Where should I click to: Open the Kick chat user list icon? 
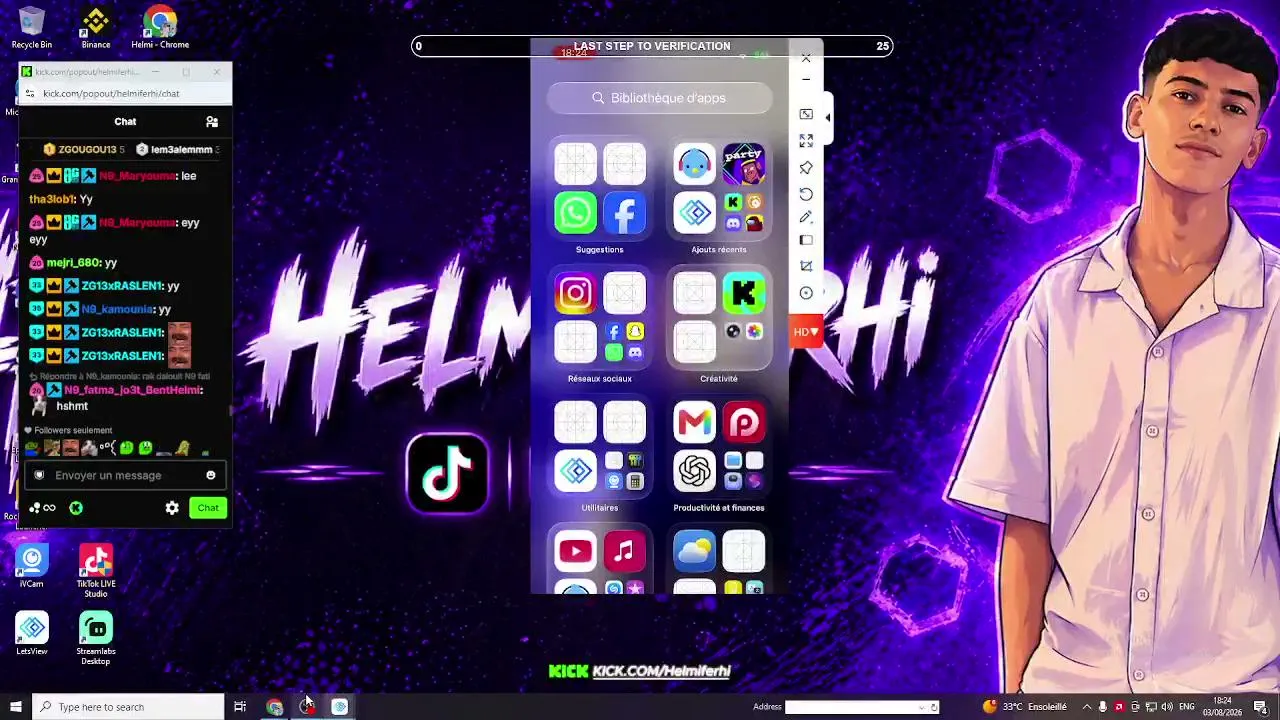(212, 122)
